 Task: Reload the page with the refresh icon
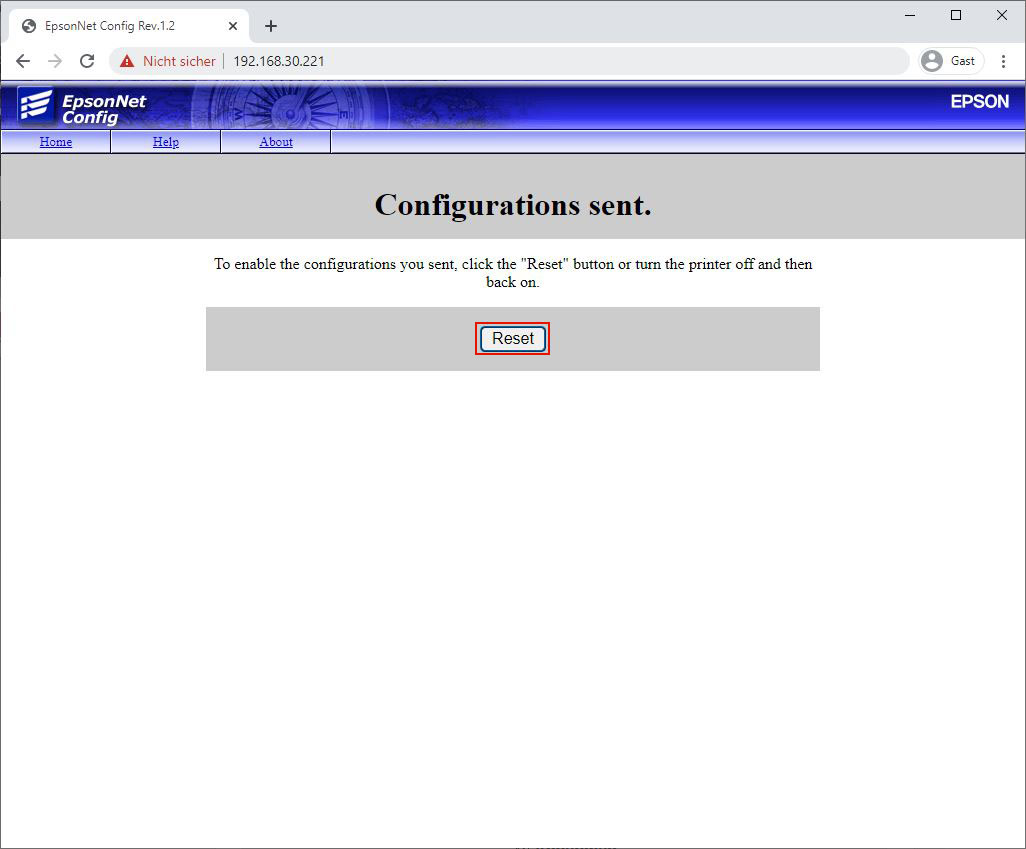click(x=87, y=61)
